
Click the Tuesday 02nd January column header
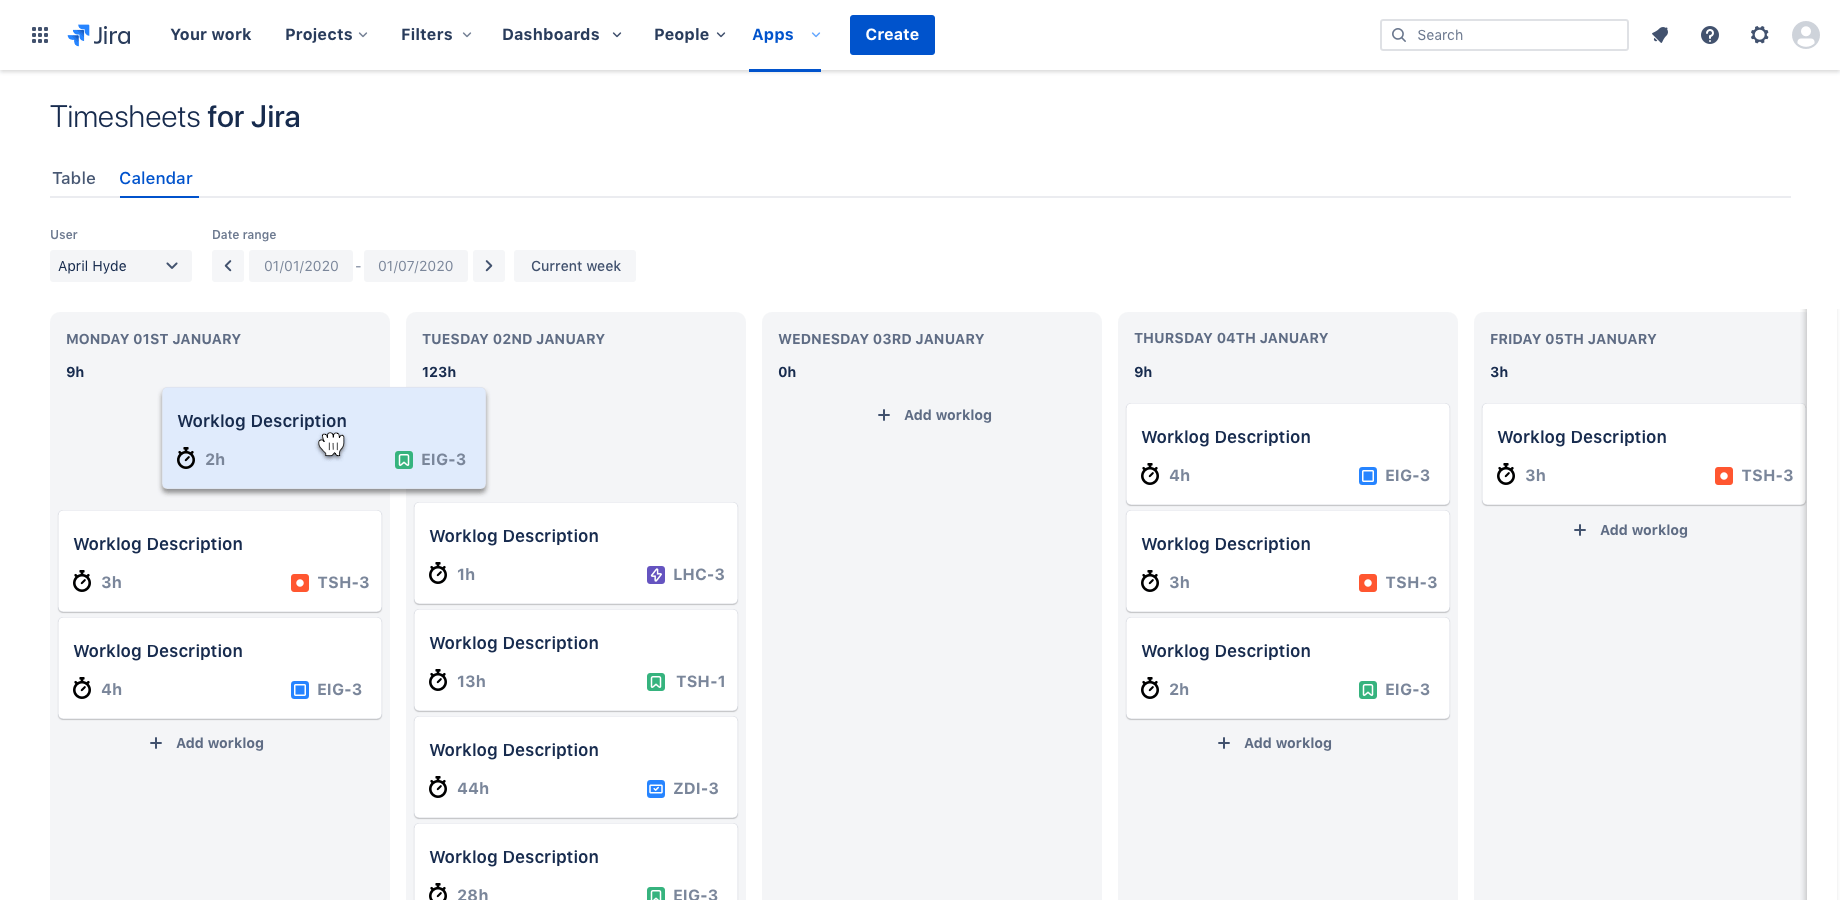(x=513, y=339)
